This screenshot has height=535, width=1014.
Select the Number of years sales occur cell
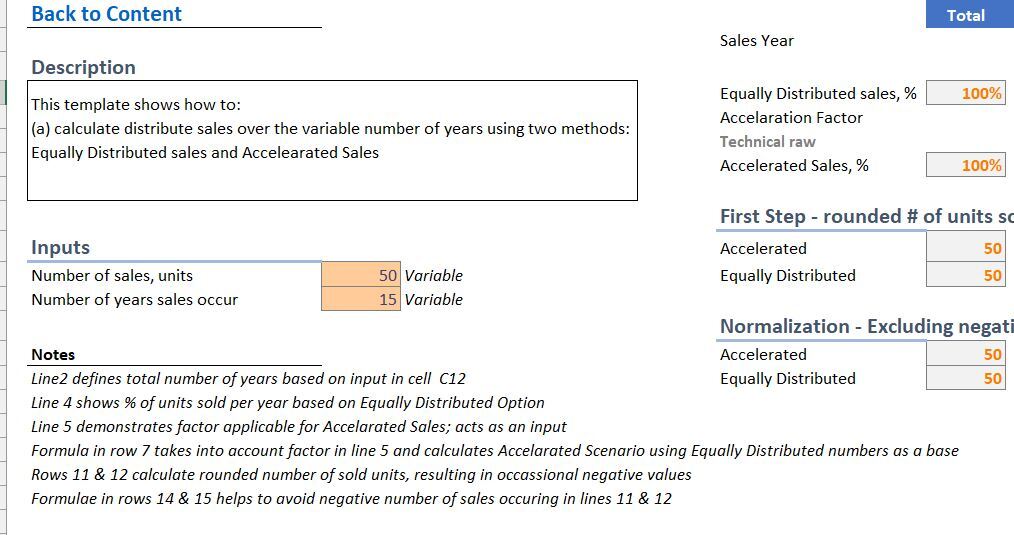361,299
